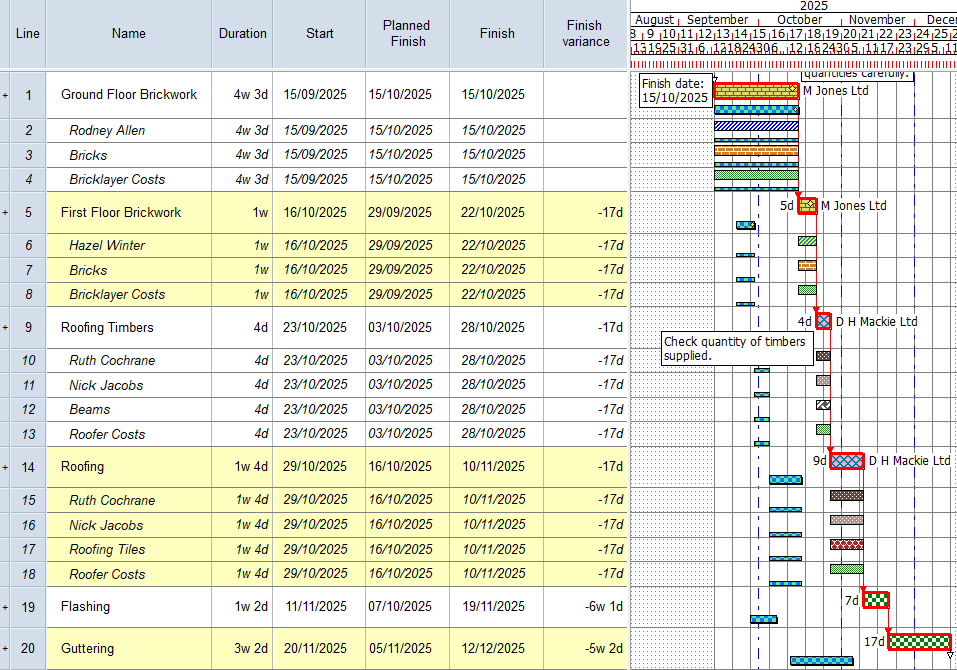Select the Ground Floor Brickwork Gantt bar
This screenshot has height=670, width=957.
point(755,91)
